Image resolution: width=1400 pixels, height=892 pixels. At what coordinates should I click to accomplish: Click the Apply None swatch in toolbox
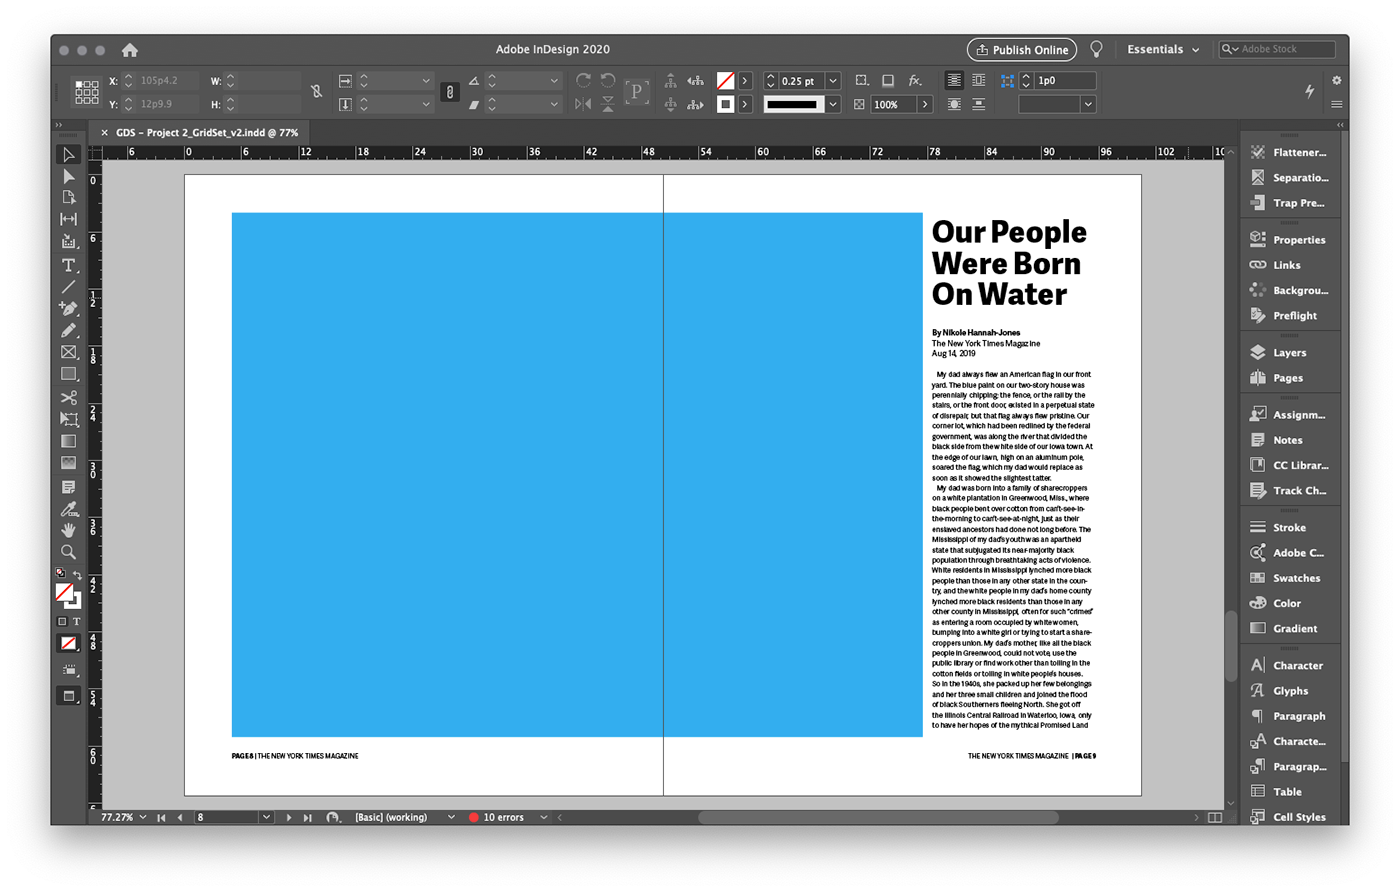68,643
